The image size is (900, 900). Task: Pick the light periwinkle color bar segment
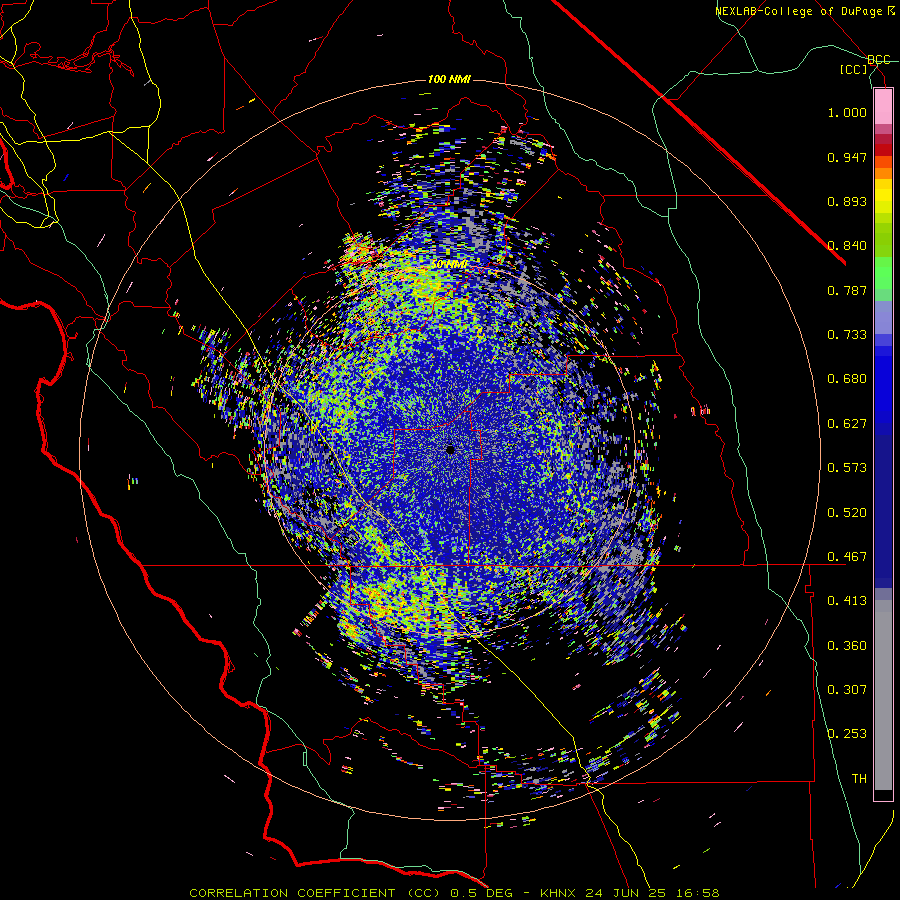(x=883, y=317)
